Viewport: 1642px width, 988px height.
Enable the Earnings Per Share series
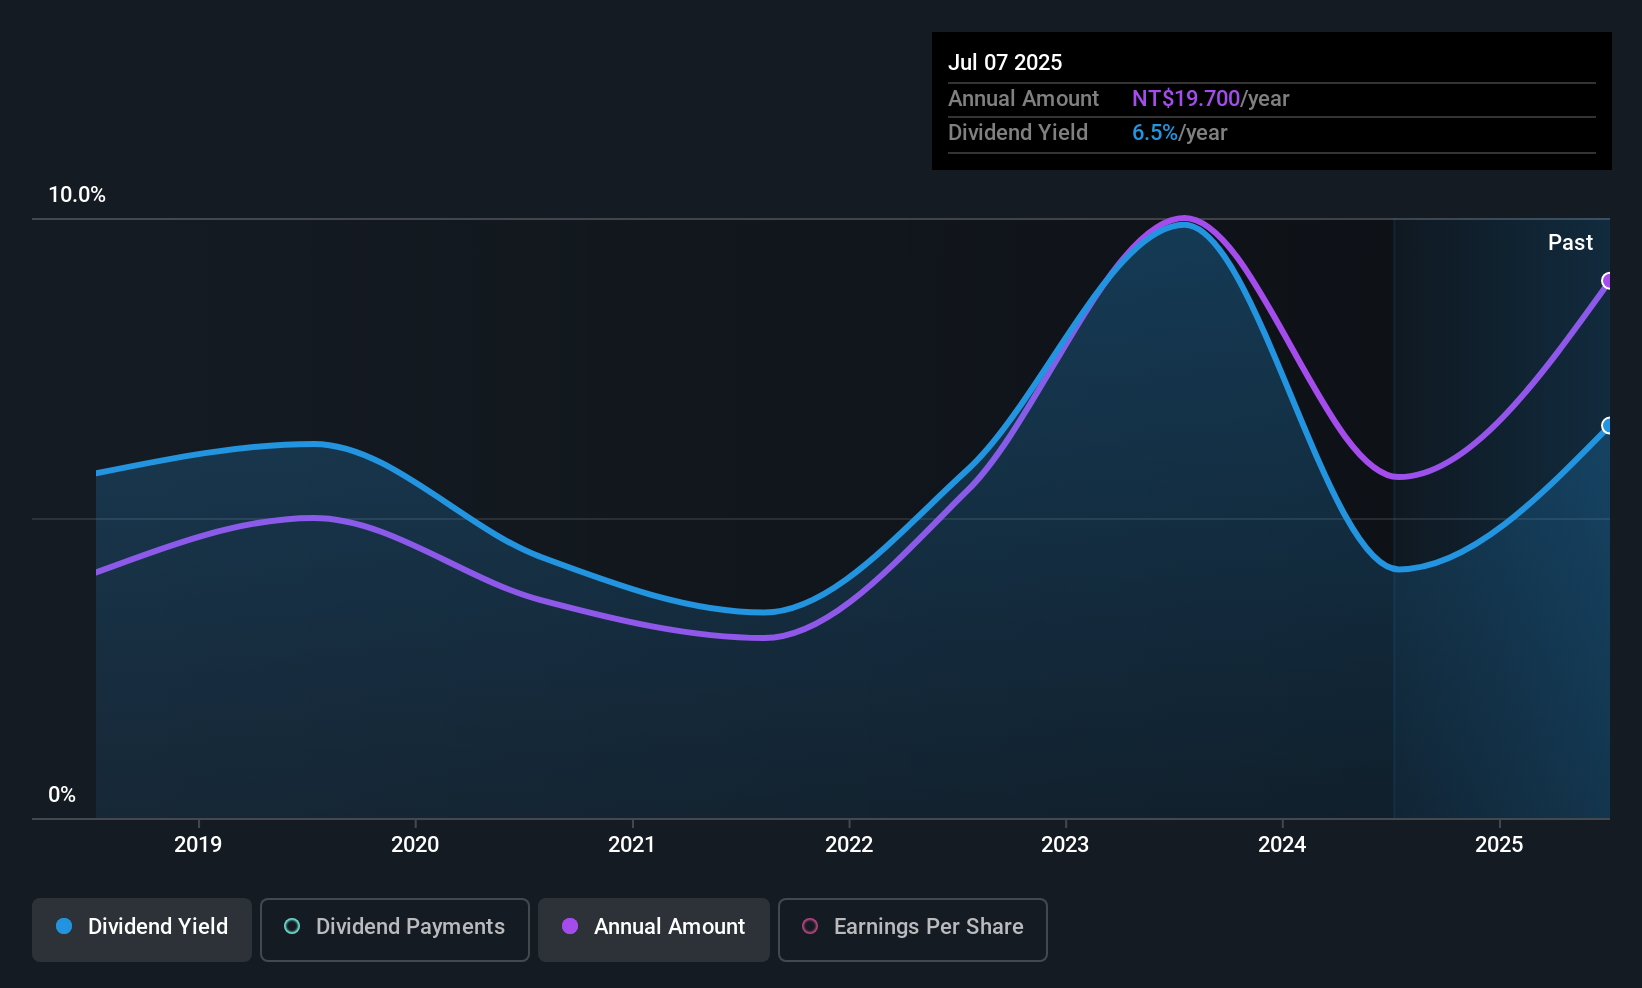pyautogui.click(x=913, y=930)
